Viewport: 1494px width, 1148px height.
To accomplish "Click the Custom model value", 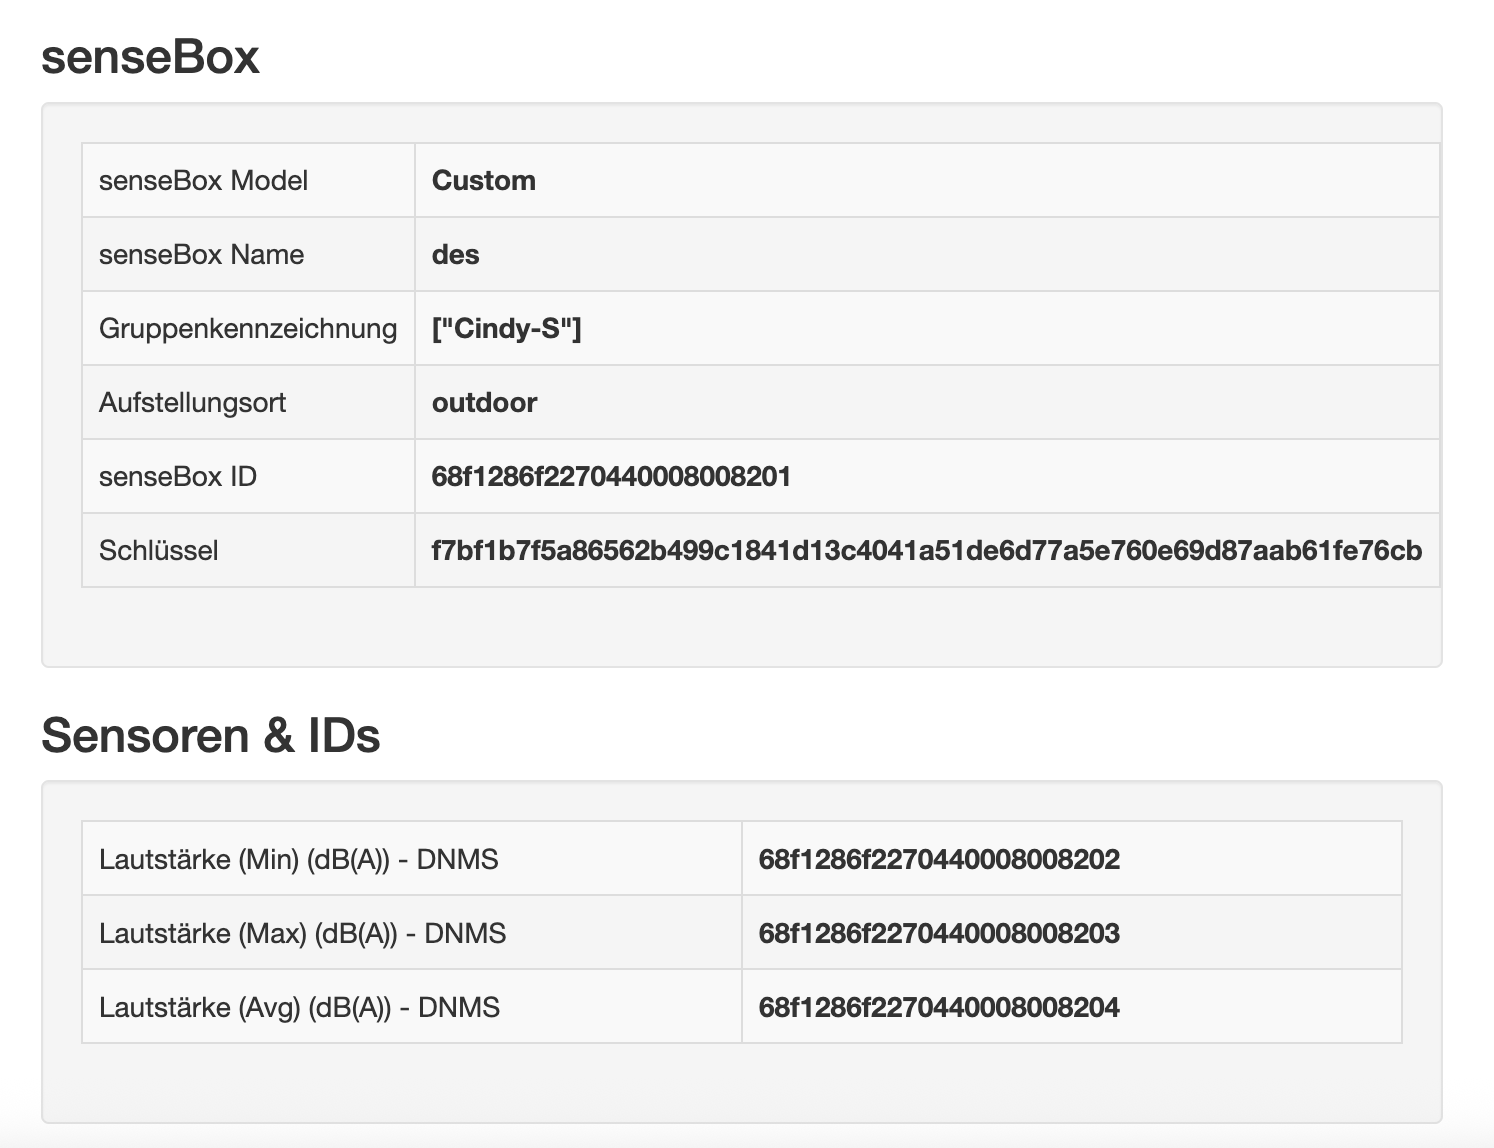I will [483, 181].
